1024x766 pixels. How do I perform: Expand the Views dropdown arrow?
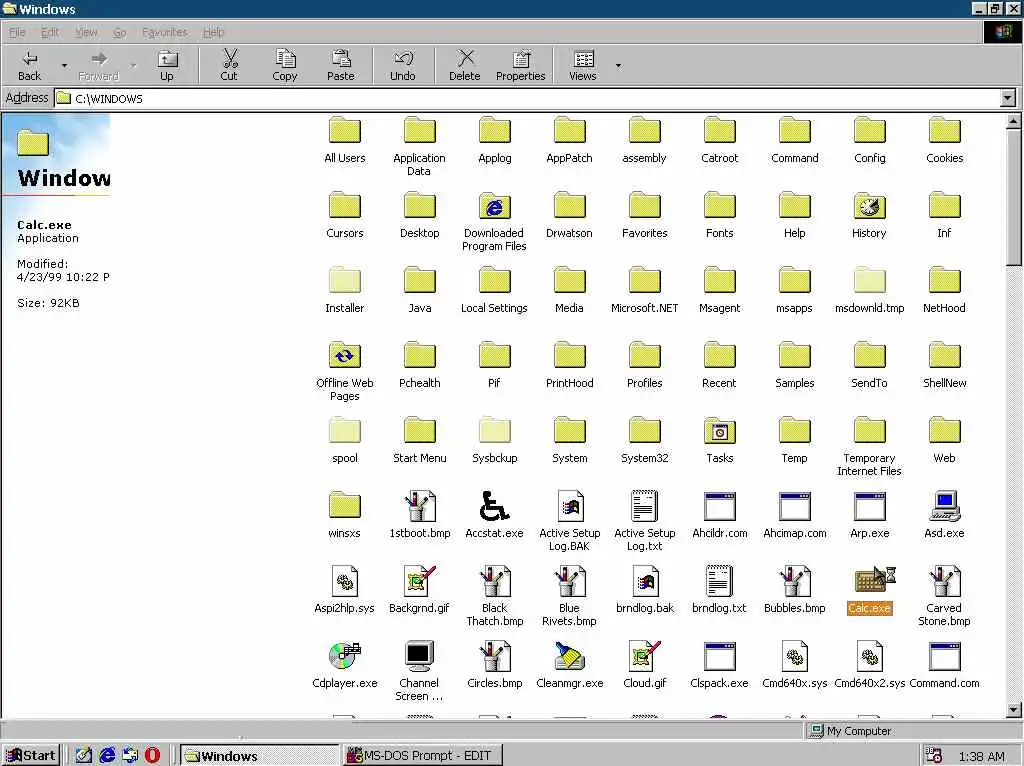(618, 65)
